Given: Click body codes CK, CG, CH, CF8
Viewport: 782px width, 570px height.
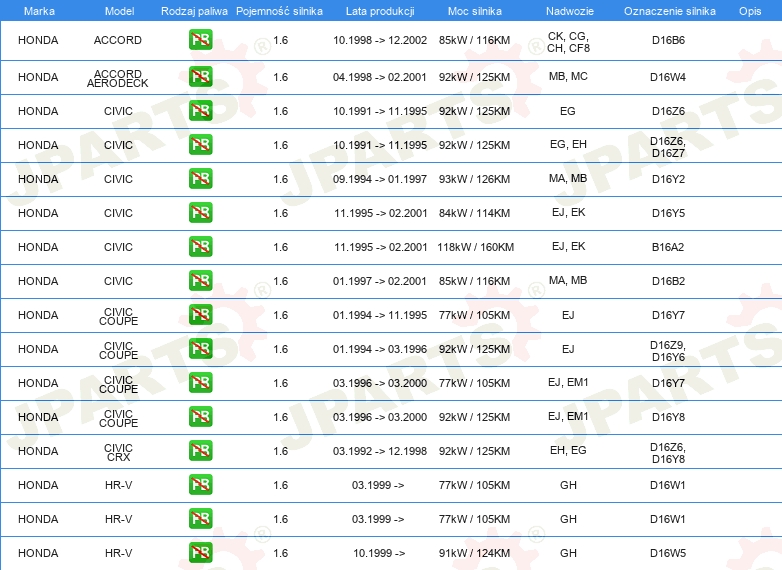Looking at the screenshot, I should tap(569, 42).
